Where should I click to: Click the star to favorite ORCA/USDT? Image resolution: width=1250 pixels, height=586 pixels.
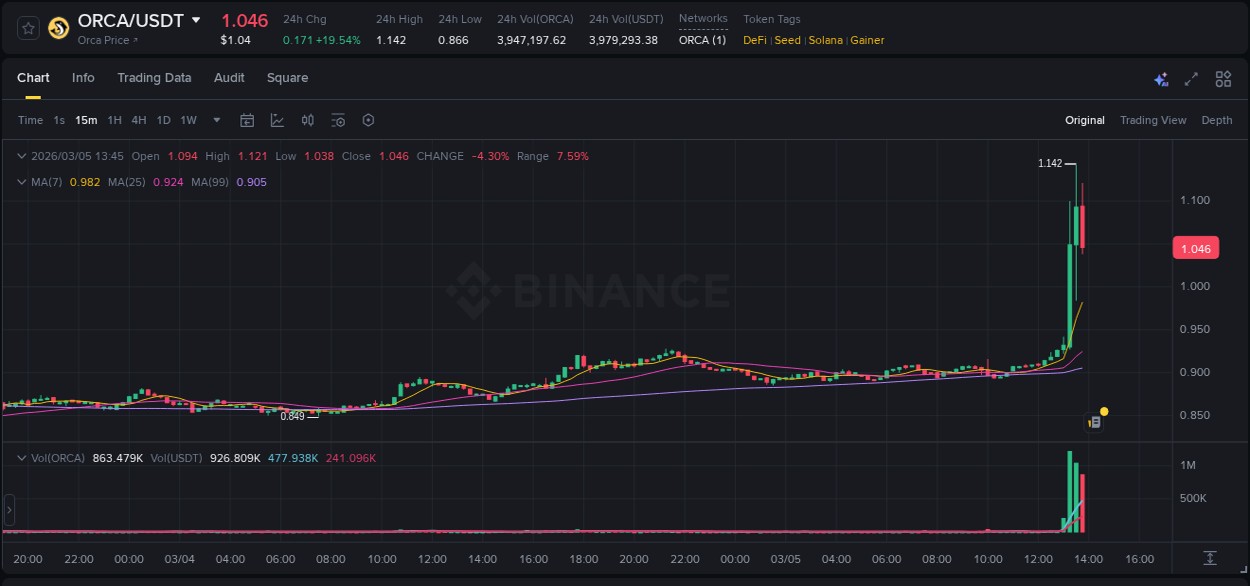coord(27,28)
